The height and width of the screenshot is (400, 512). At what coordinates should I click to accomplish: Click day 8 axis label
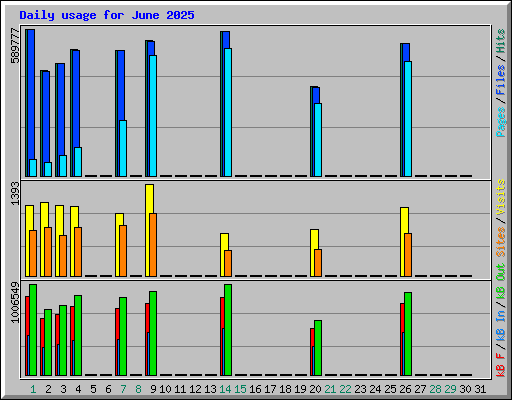(x=138, y=389)
